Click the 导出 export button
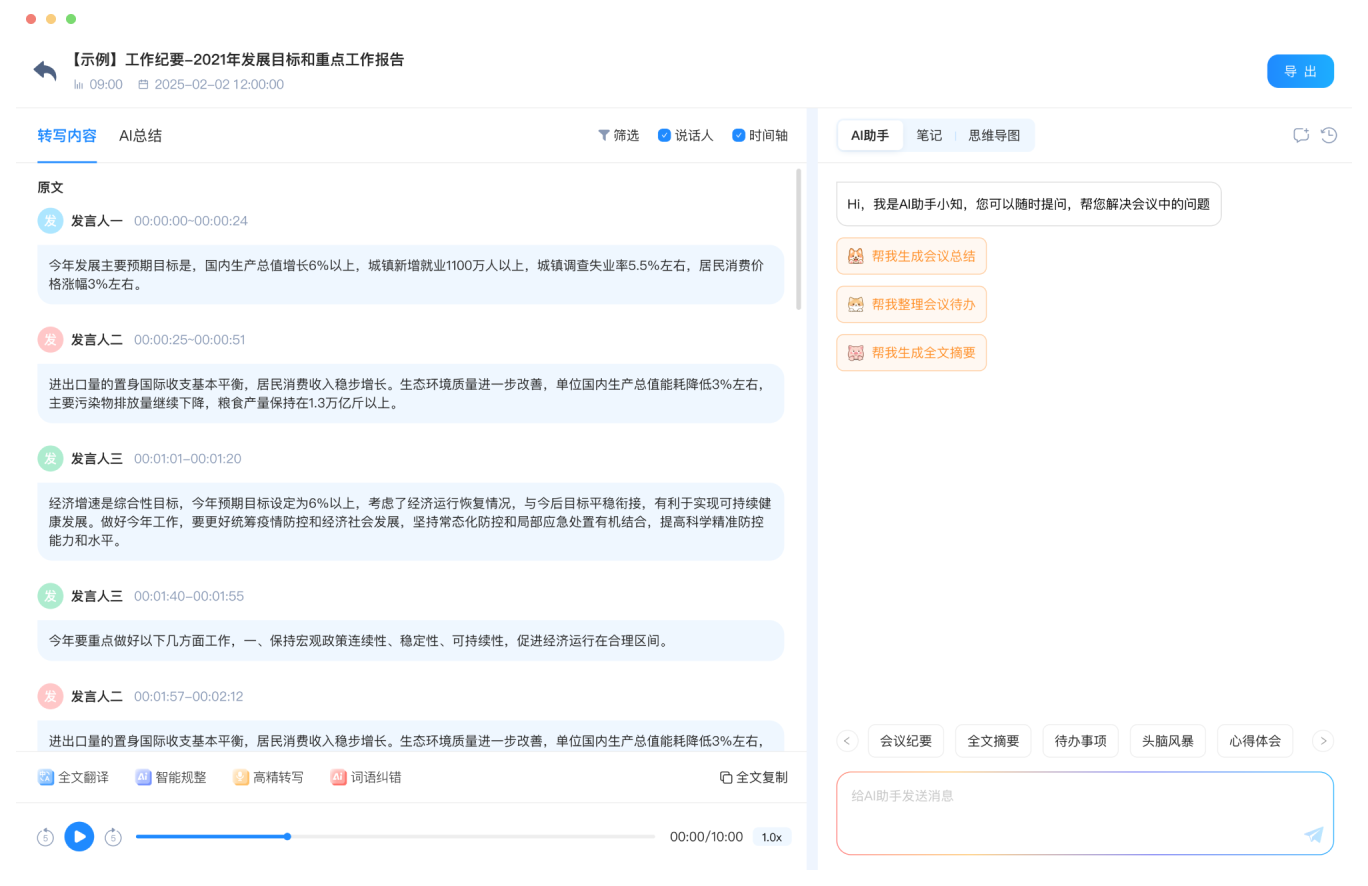Screen dimensions: 1368x886 point(1300,71)
